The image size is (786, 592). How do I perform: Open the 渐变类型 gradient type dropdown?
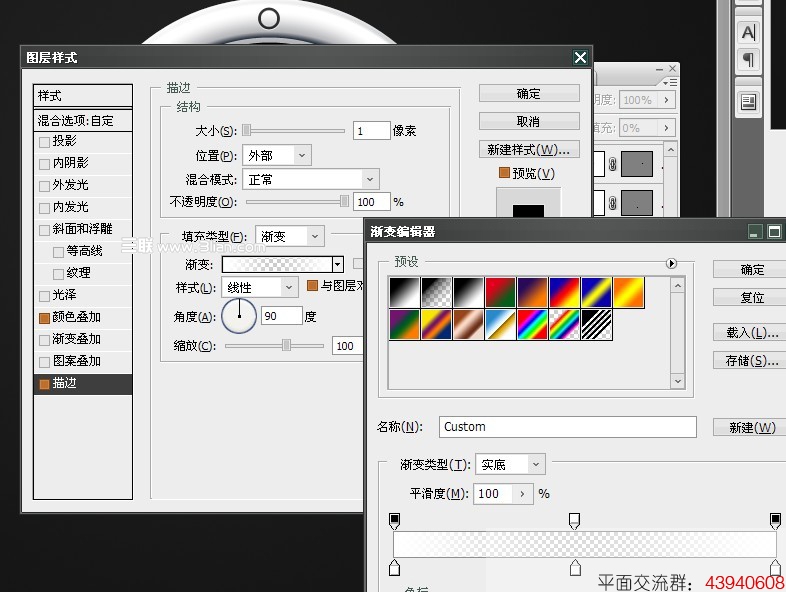(x=510, y=465)
